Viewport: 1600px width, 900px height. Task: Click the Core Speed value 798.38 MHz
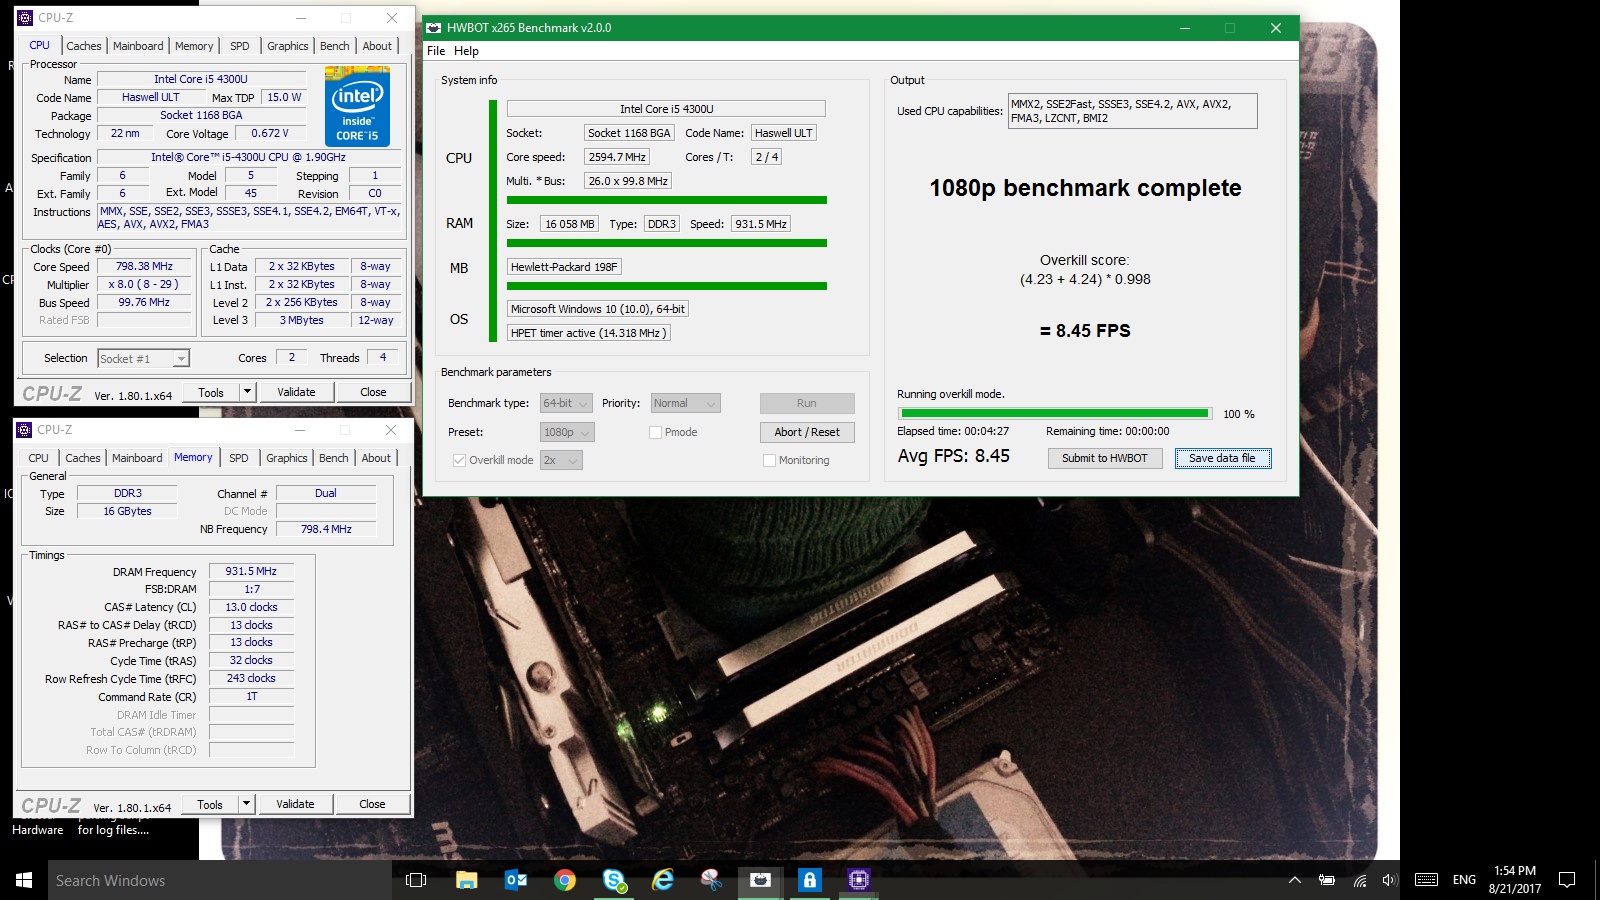pyautogui.click(x=144, y=267)
